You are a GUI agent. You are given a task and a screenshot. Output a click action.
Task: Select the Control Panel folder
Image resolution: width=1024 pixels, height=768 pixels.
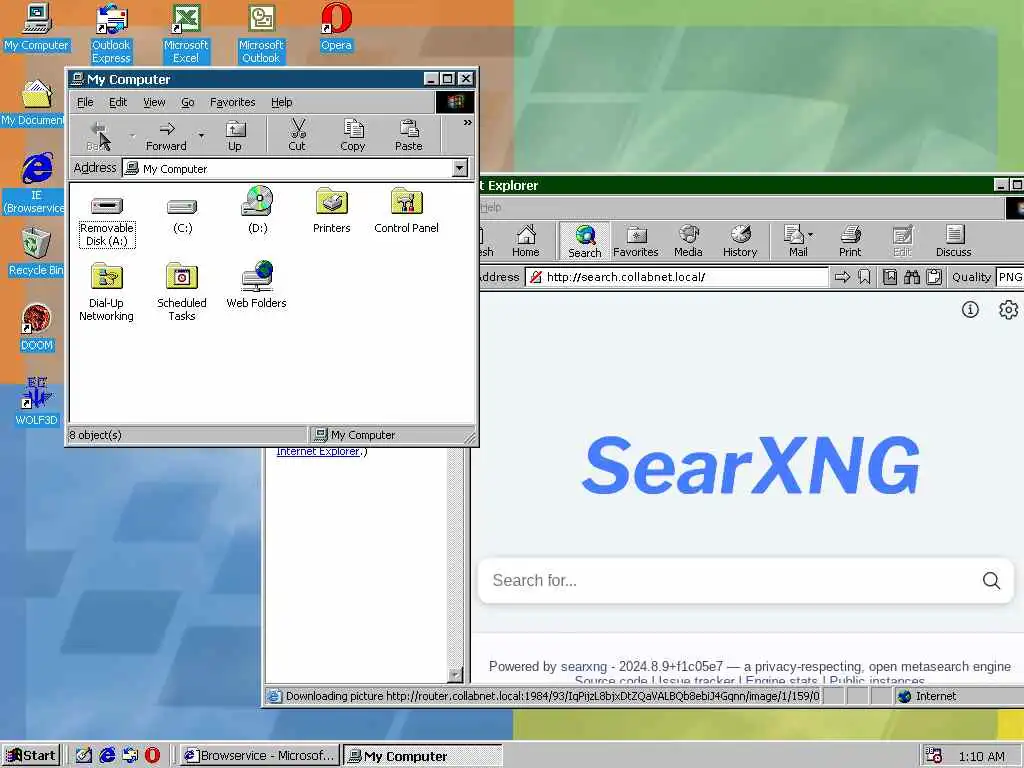[406, 210]
